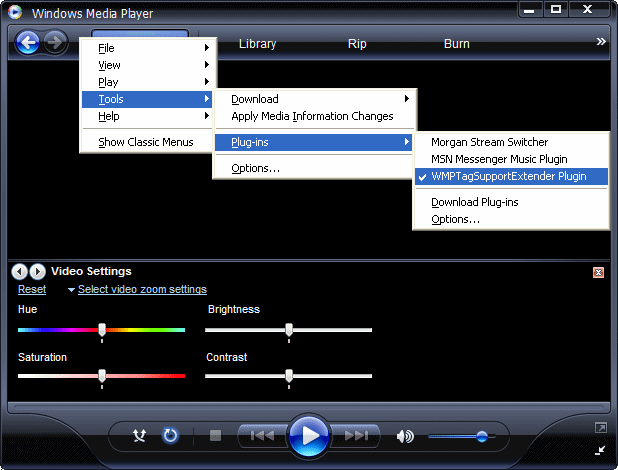Open Options from the Tools submenu
Image resolution: width=618 pixels, height=470 pixels.
(314, 168)
